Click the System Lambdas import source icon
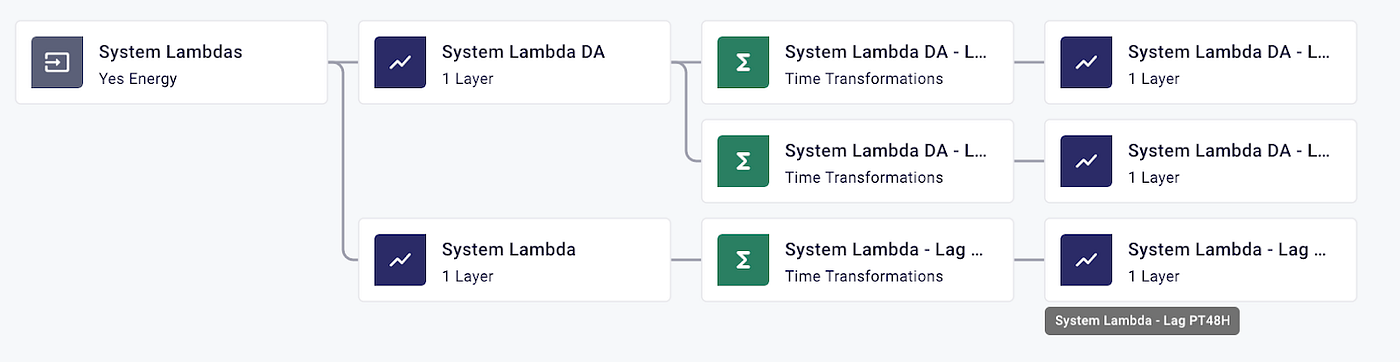The width and height of the screenshot is (1400, 362). 57,62
